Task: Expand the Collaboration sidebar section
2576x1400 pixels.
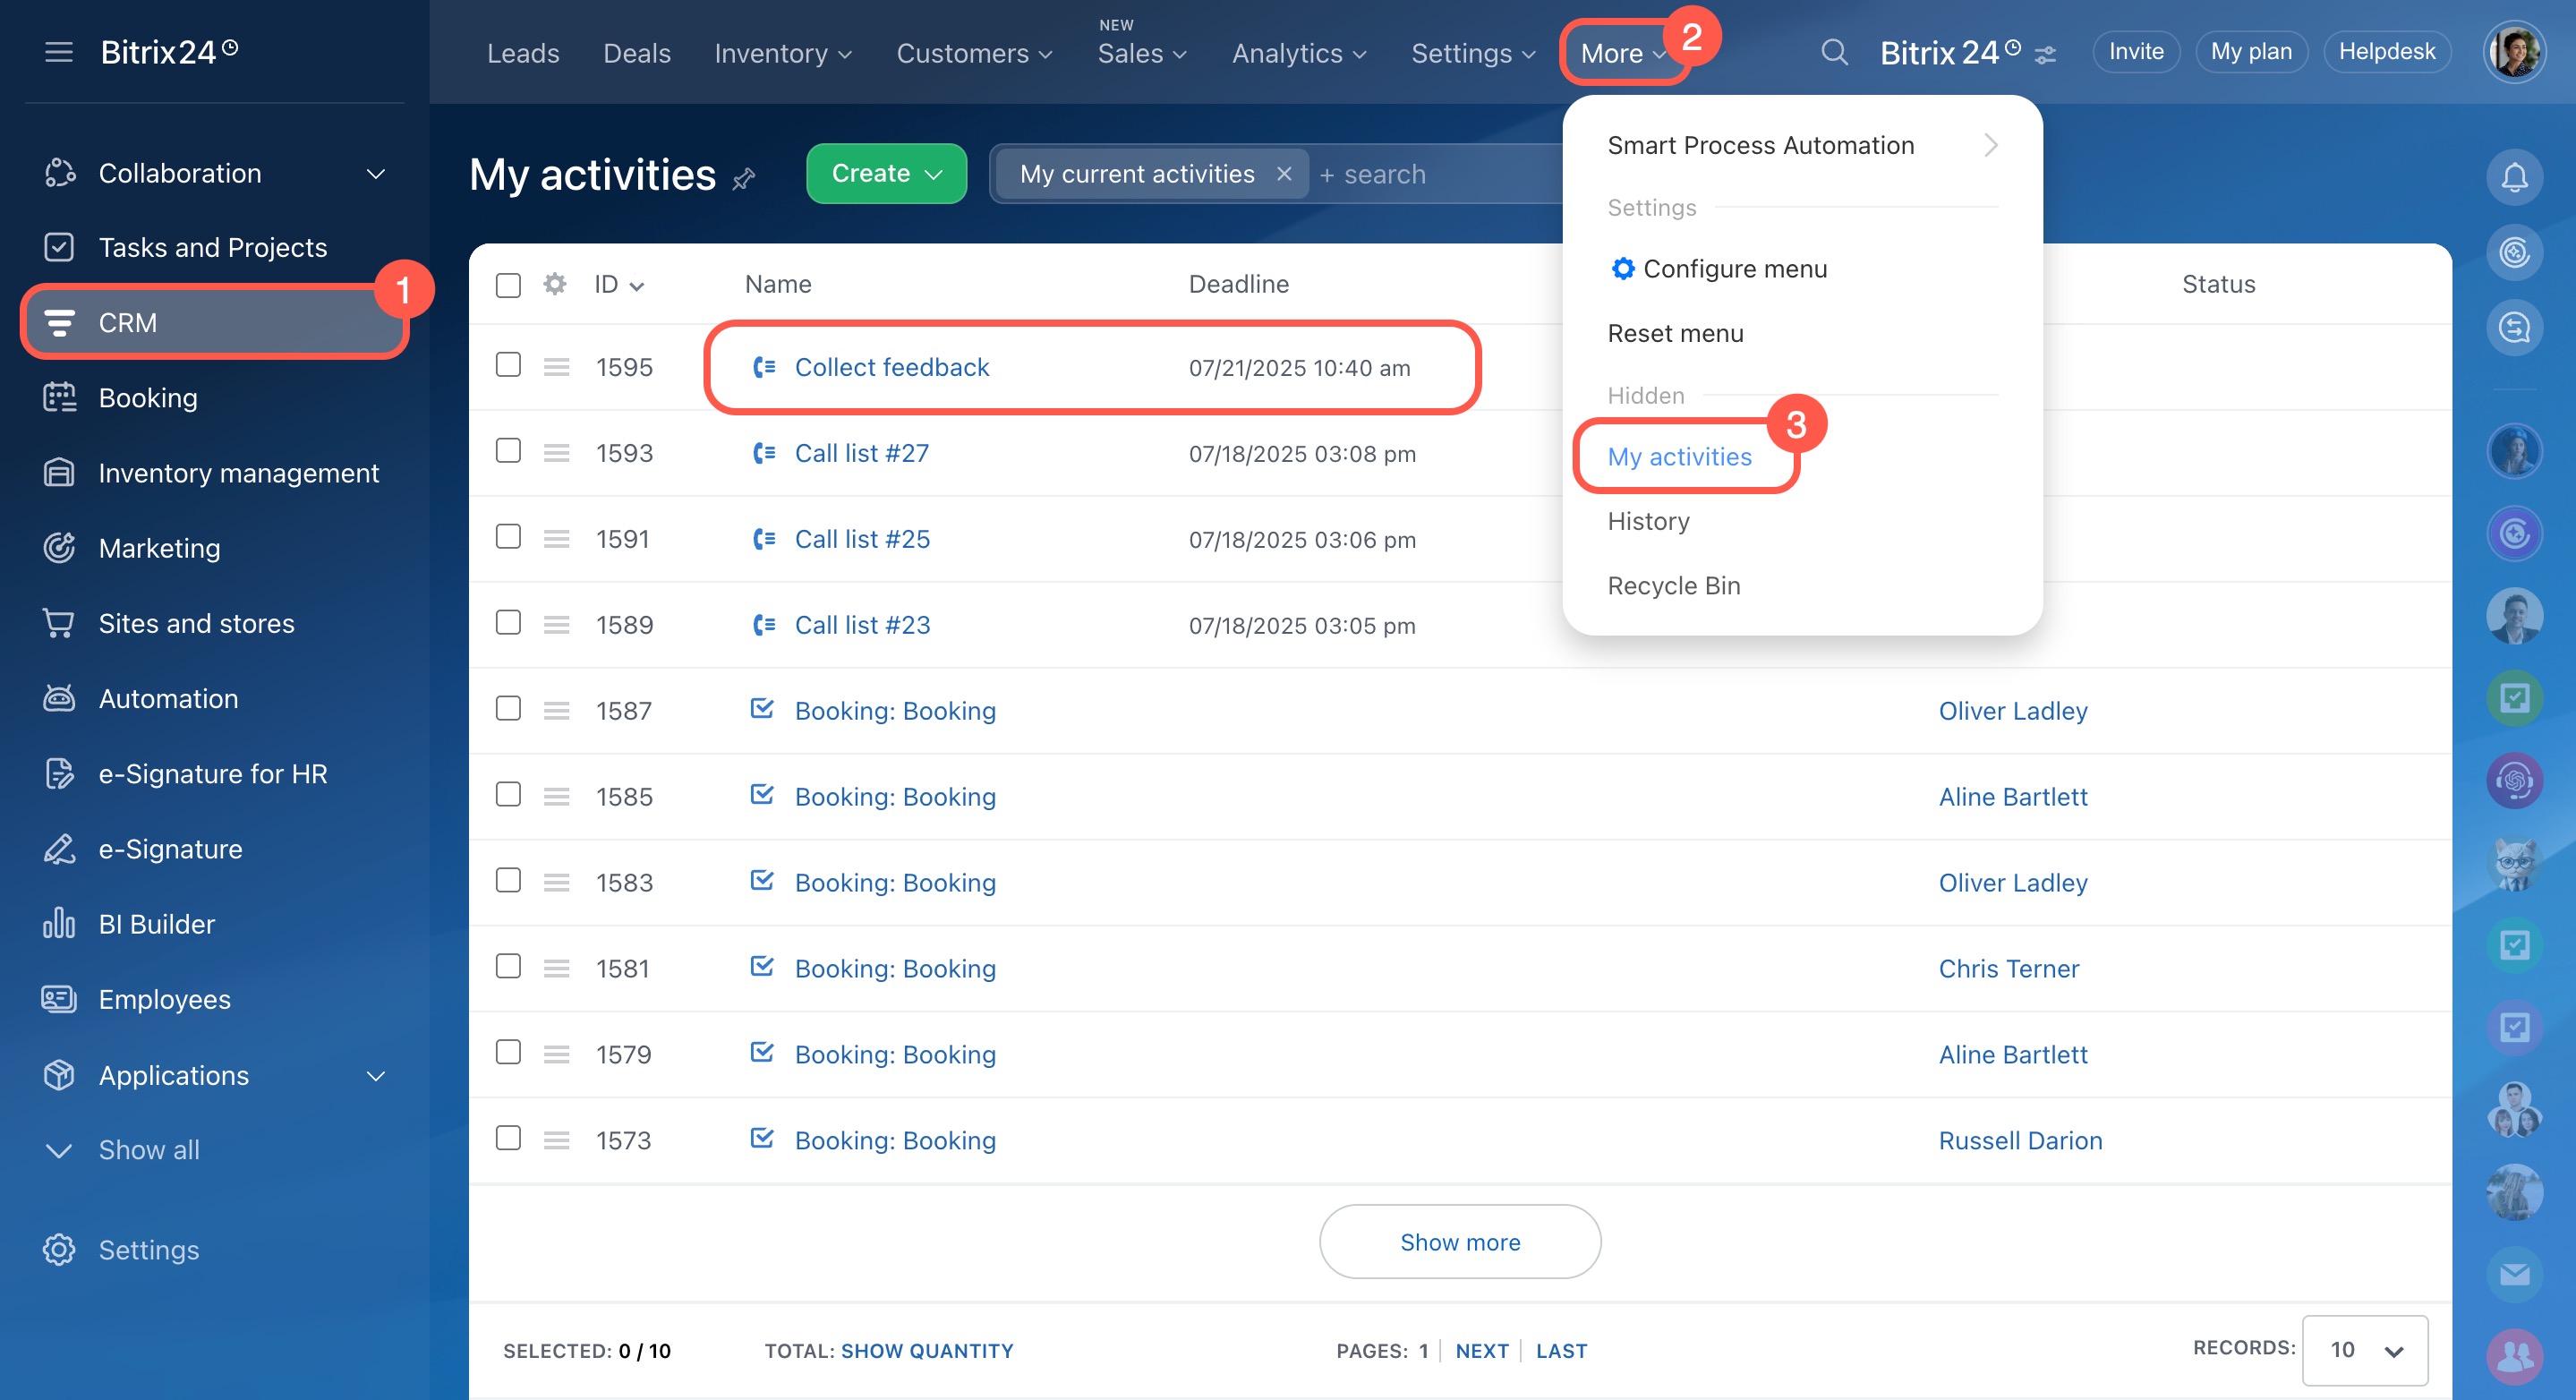Action: (x=375, y=173)
